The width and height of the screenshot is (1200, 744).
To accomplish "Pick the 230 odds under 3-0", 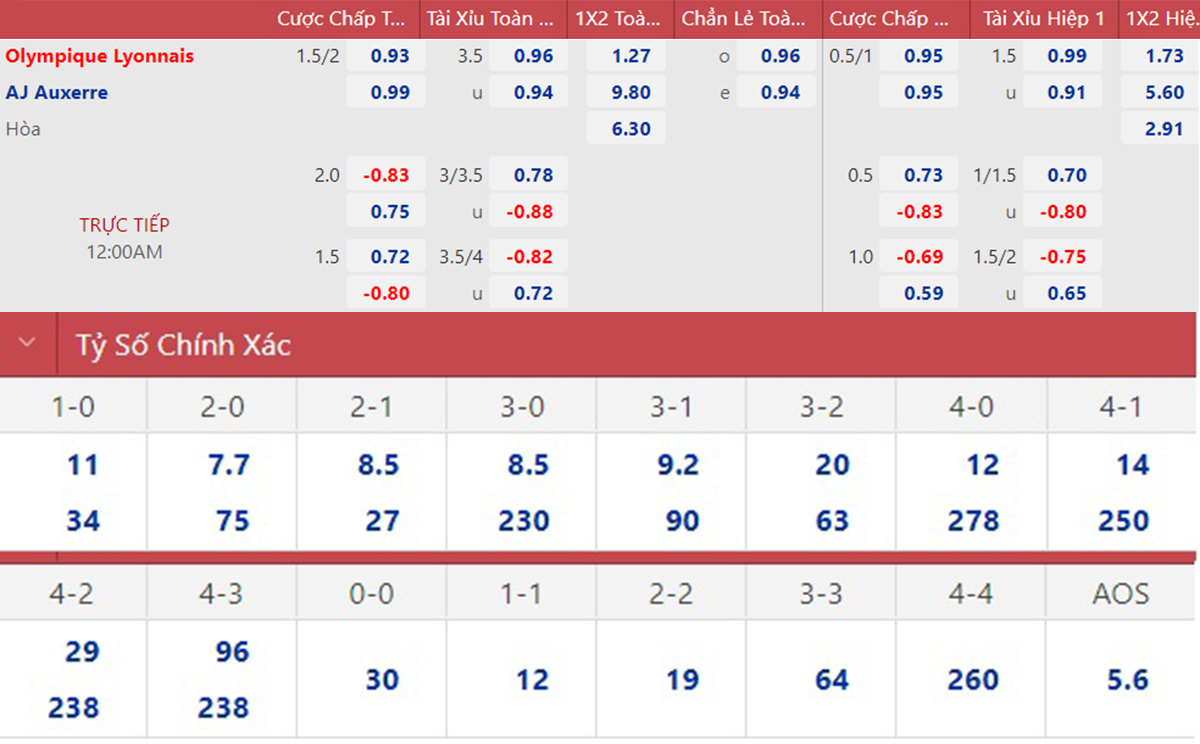I will pyautogui.click(x=524, y=521).
